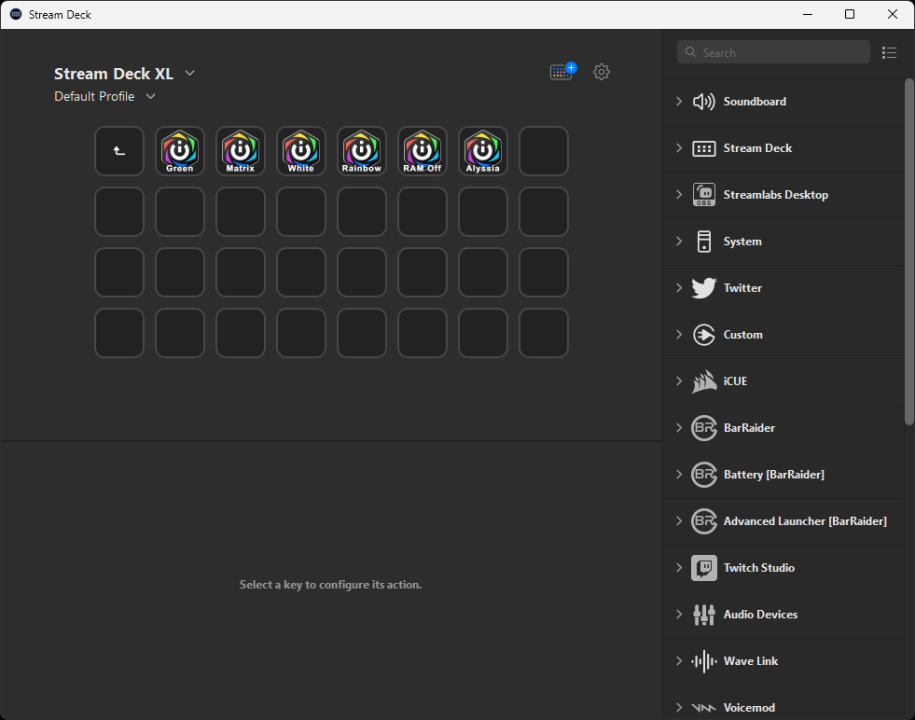Open settings with the gear icon

pyautogui.click(x=601, y=72)
